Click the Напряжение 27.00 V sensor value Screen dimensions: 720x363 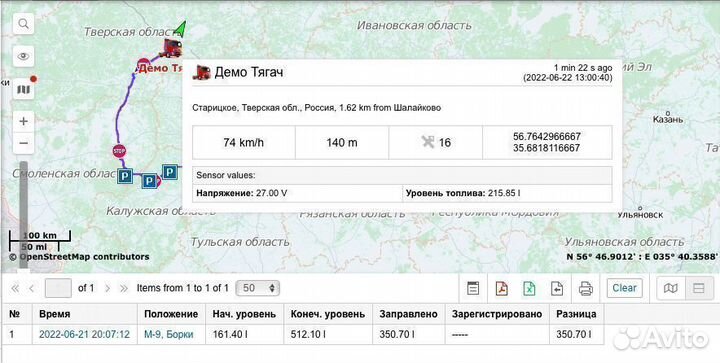[242, 193]
